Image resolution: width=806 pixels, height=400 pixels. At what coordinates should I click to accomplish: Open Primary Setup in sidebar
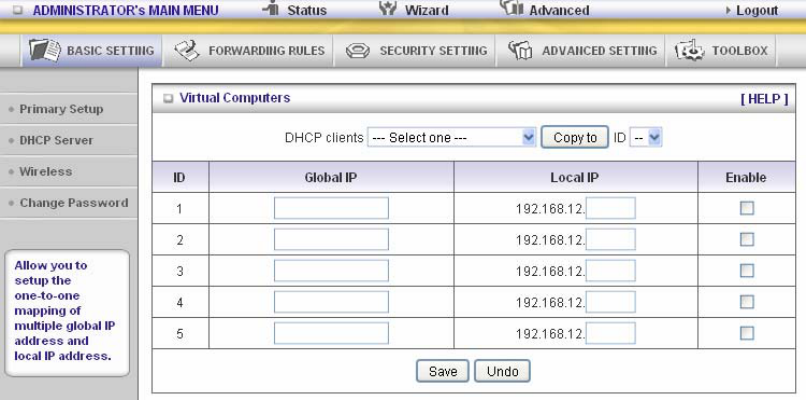pyautogui.click(x=61, y=109)
